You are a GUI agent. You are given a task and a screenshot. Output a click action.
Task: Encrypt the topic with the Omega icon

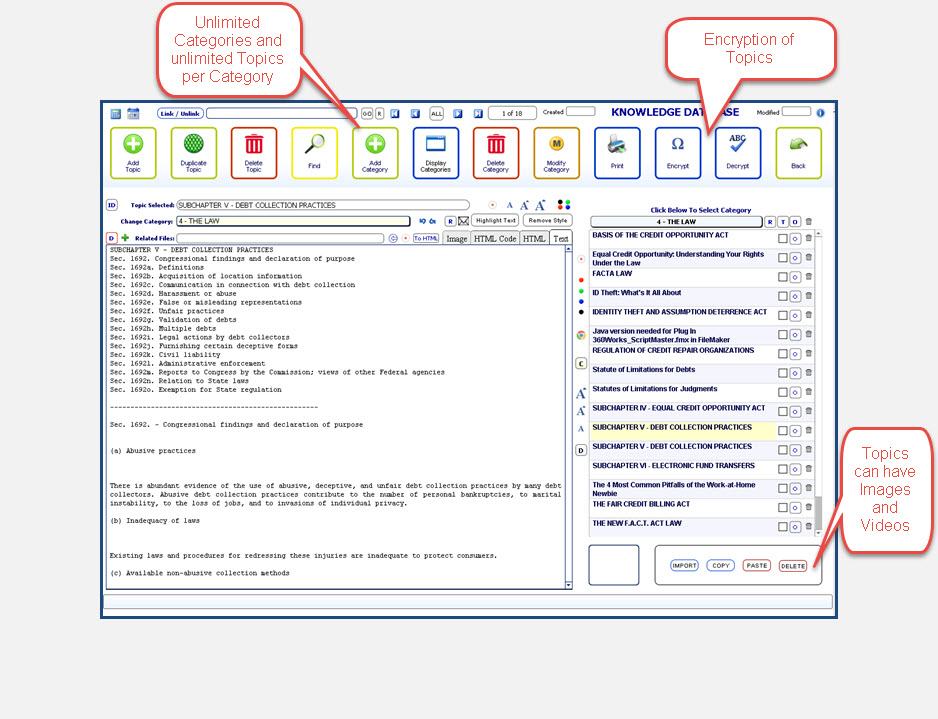click(x=678, y=152)
